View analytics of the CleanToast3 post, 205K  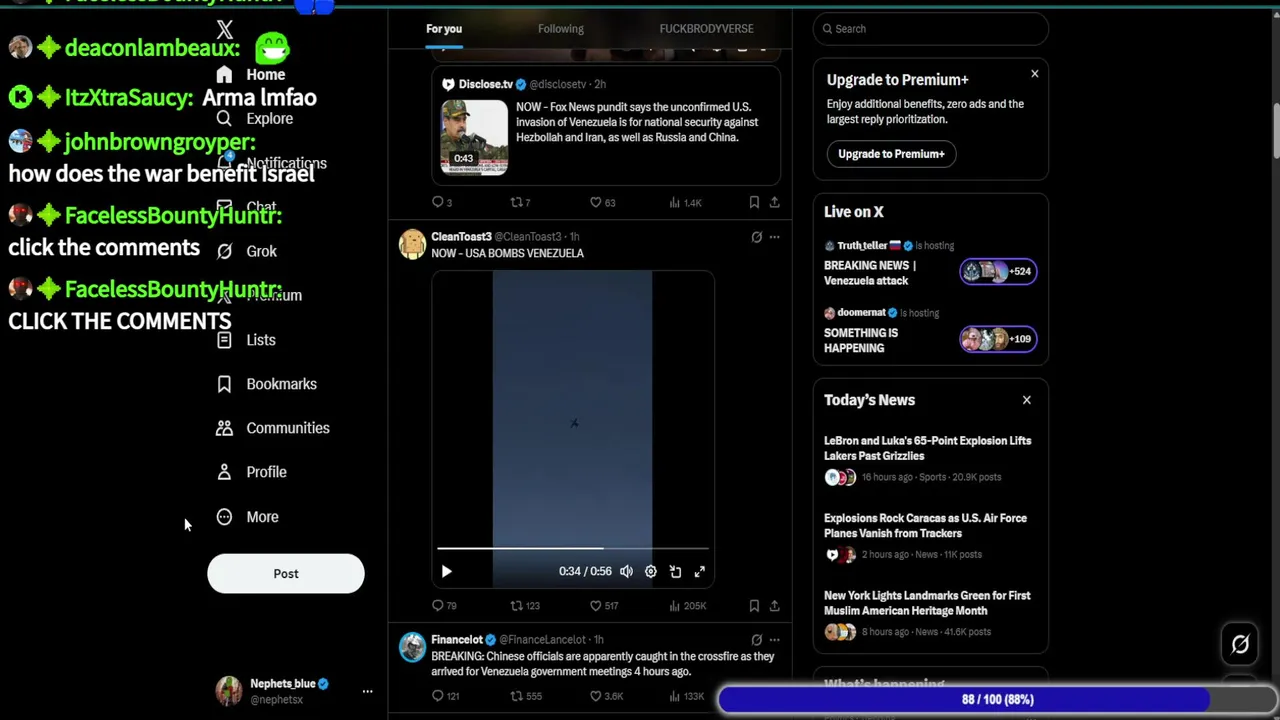pyautogui.click(x=687, y=605)
